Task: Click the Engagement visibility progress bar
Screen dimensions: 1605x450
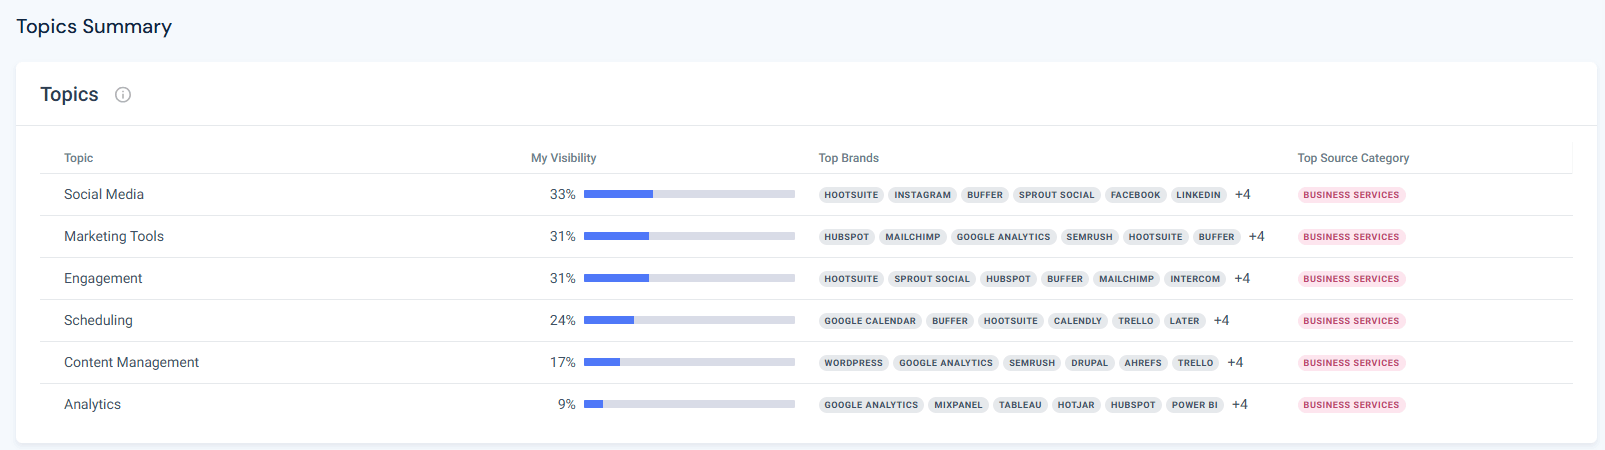Action: (x=689, y=278)
